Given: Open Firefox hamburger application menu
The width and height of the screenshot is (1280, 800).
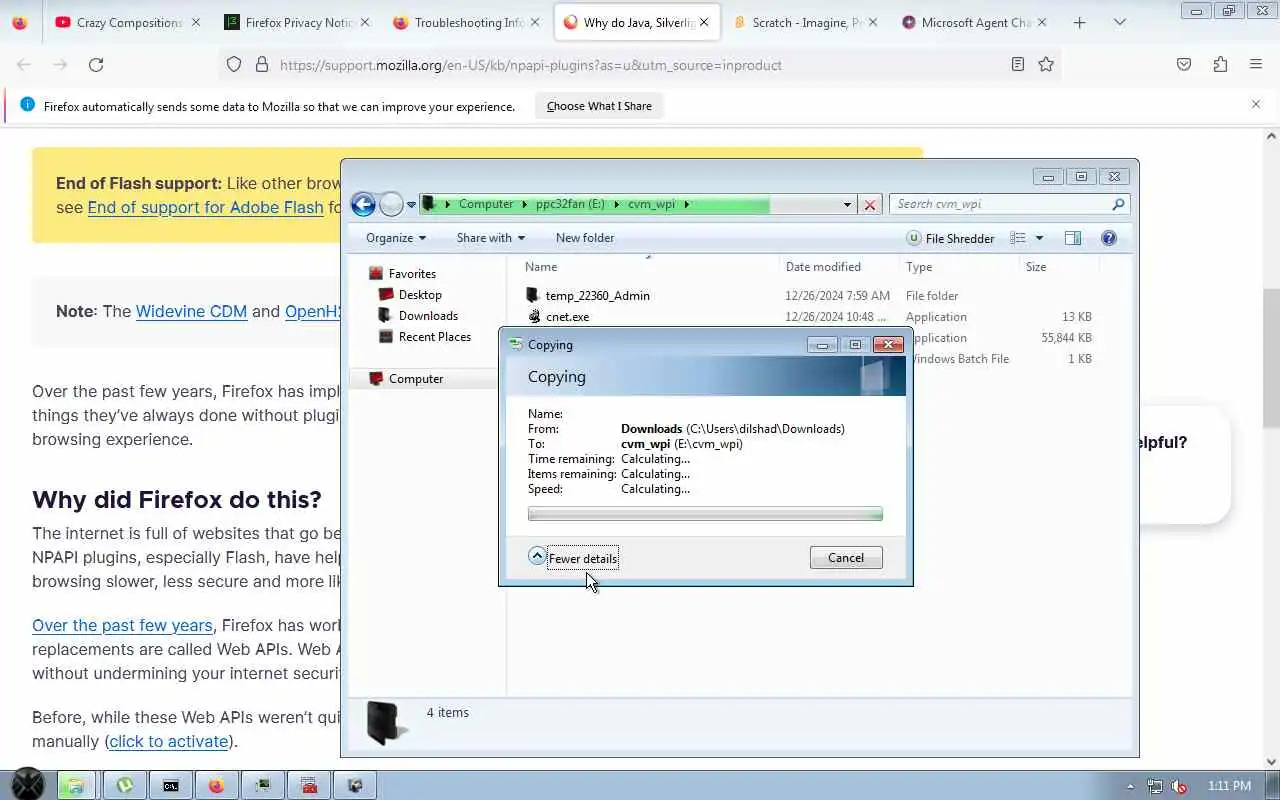Looking at the screenshot, I should click(x=1256, y=64).
